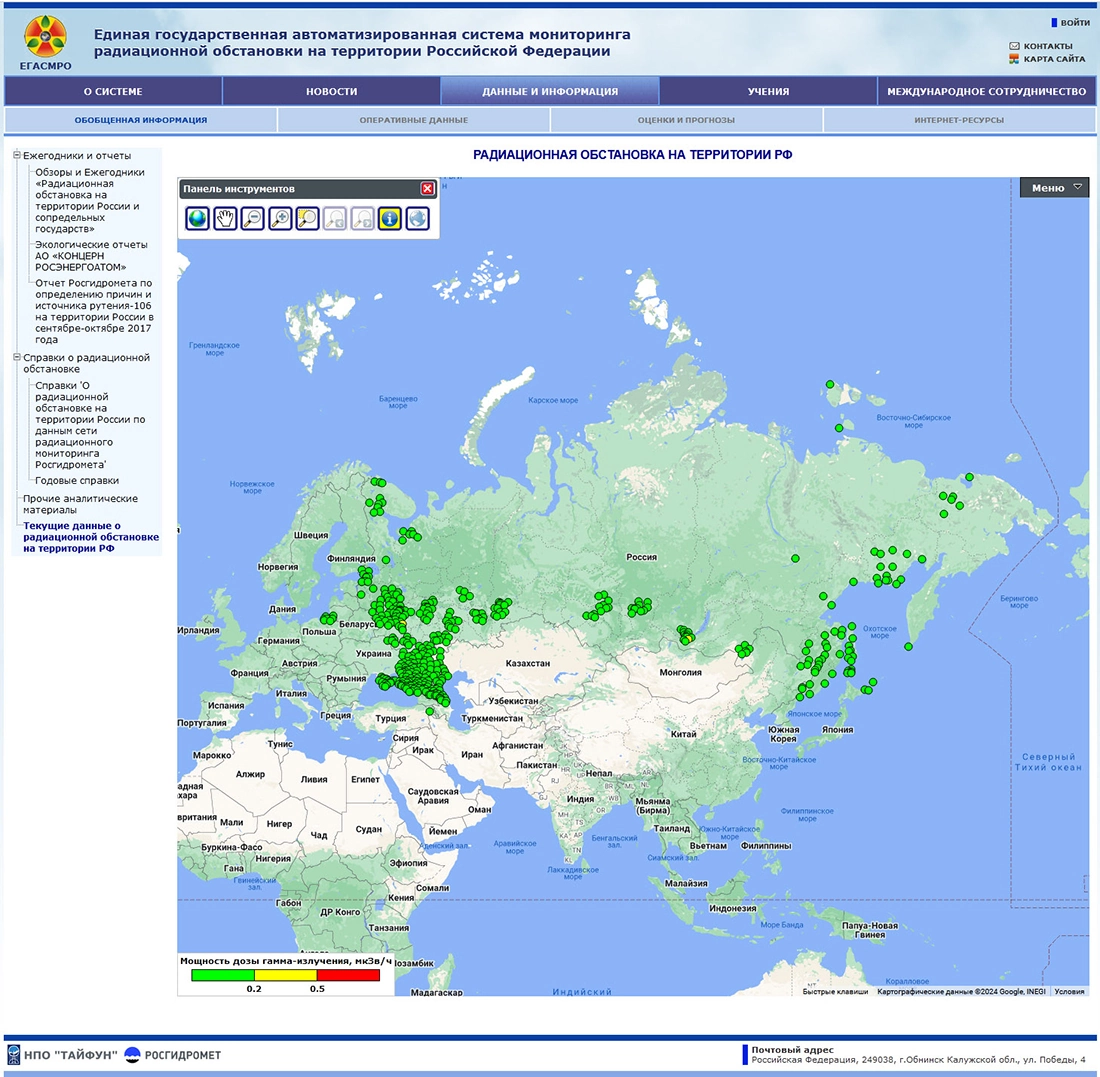Screen dimensions: 1100x1077
Task: Click the last globe icon in toolbar
Action: coord(417,218)
